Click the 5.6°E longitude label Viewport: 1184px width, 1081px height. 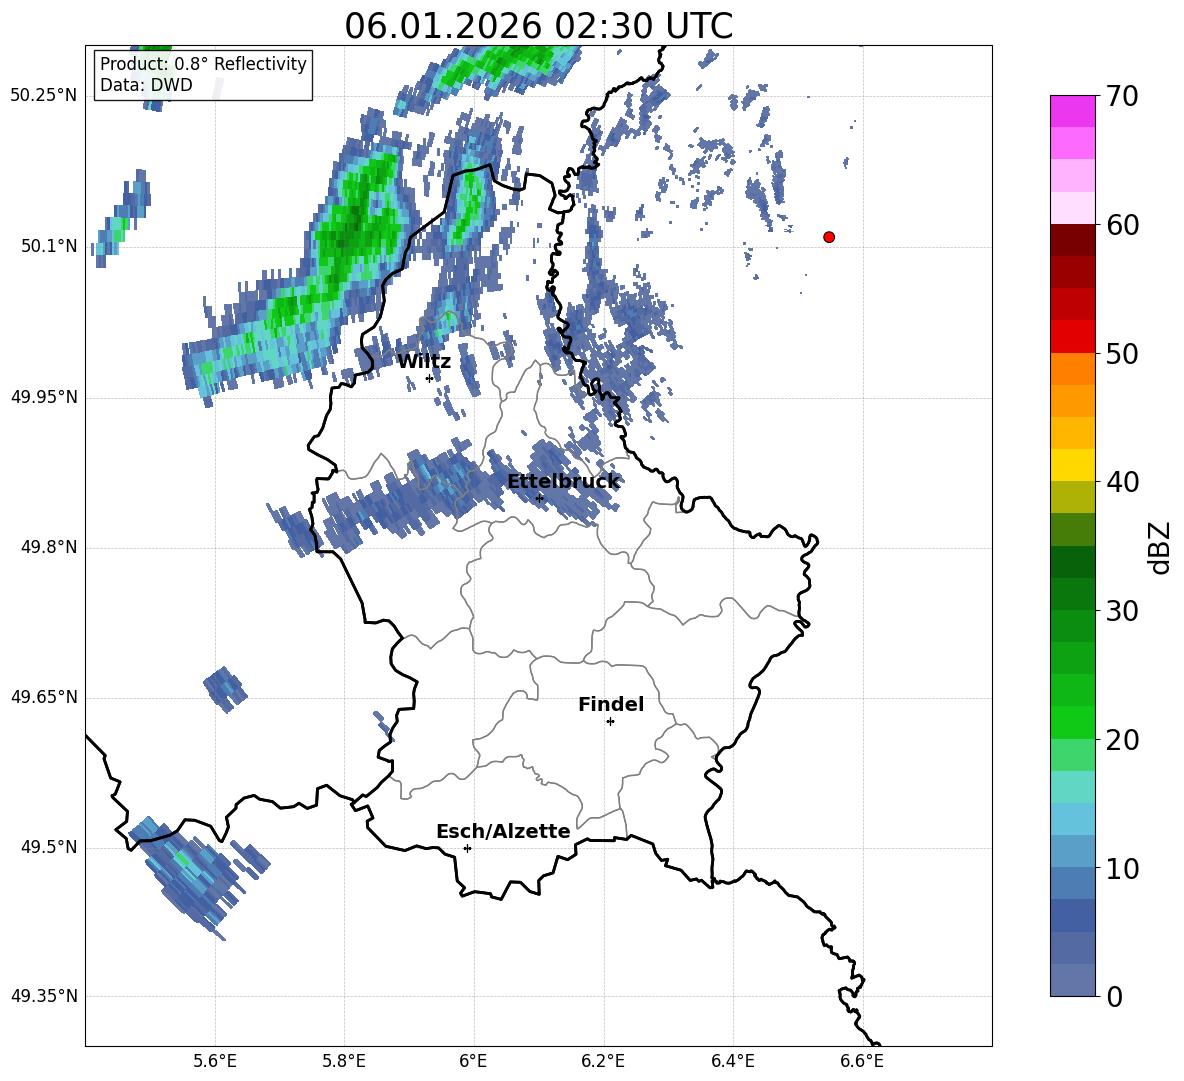[215, 1061]
